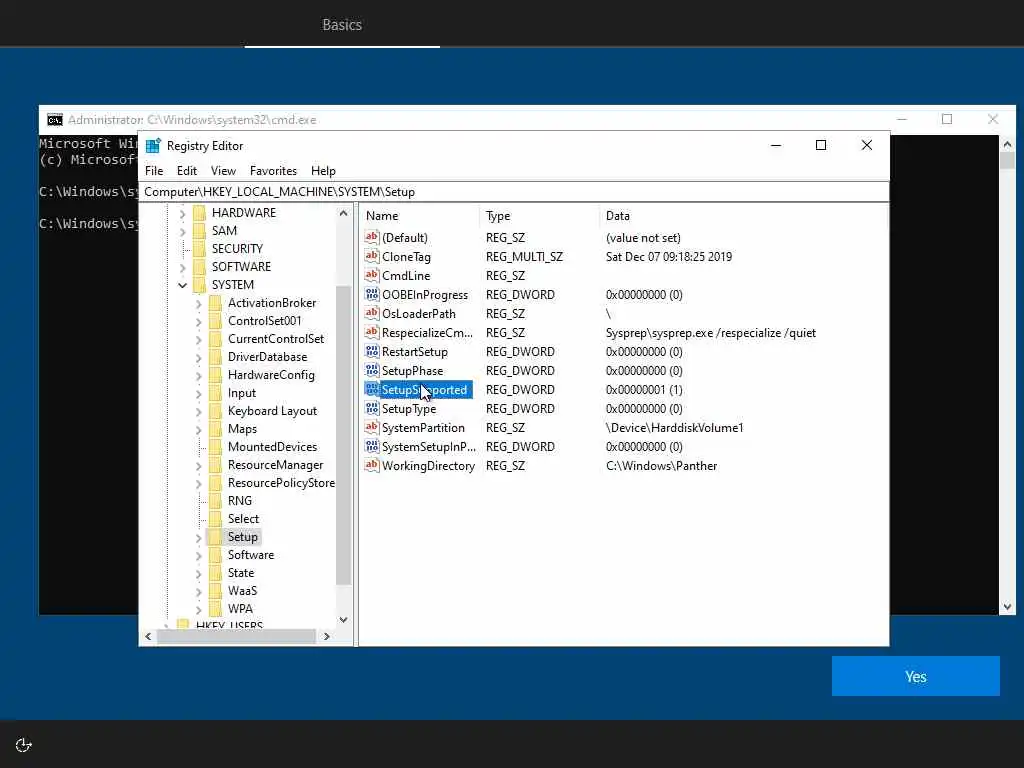Image resolution: width=1024 pixels, height=768 pixels.
Task: Click the Keyboard Layout folder icon
Action: point(216,411)
